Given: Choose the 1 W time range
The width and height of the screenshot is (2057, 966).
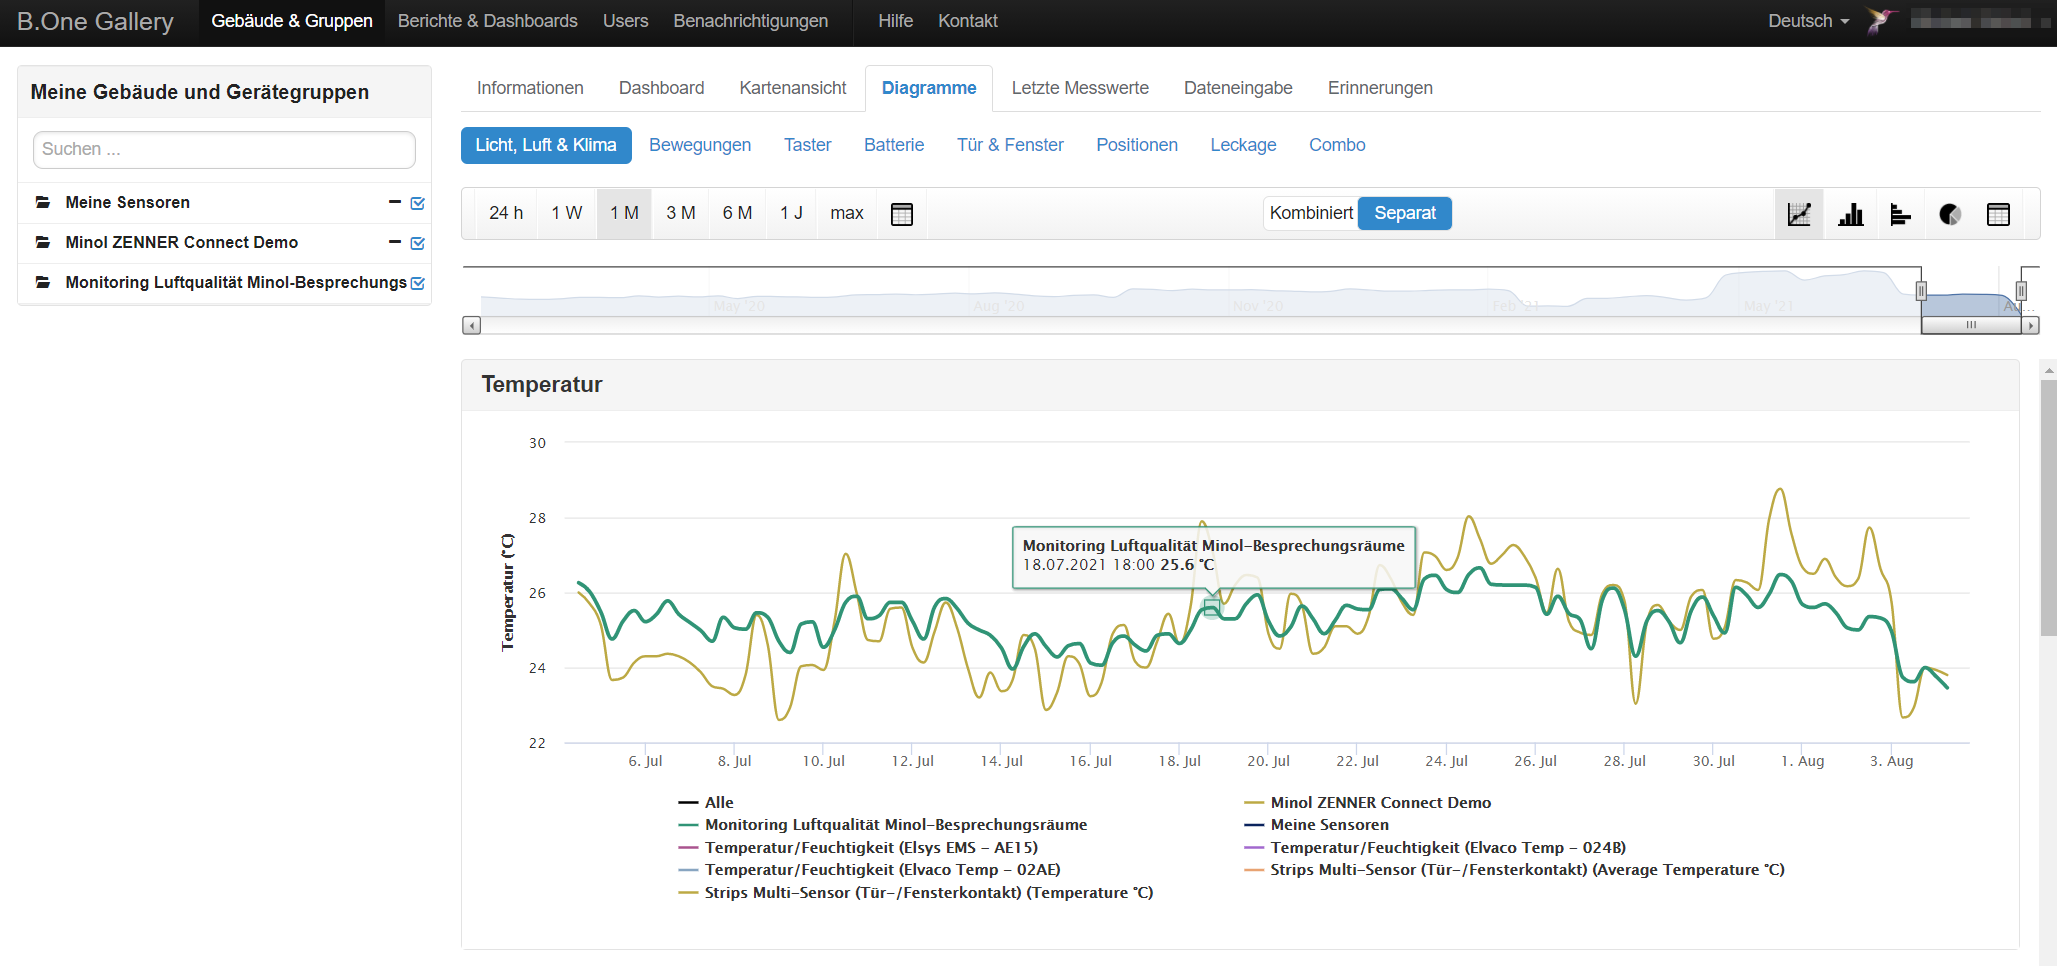Looking at the screenshot, I should [x=567, y=213].
